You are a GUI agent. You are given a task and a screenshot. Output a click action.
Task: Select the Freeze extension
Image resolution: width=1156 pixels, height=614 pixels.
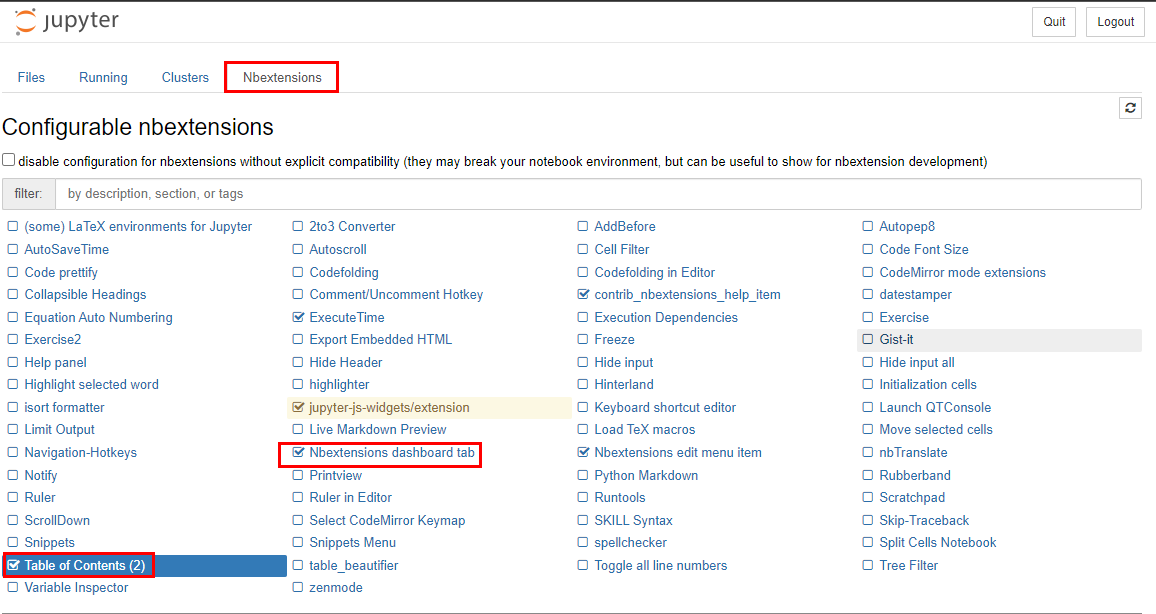pos(614,339)
